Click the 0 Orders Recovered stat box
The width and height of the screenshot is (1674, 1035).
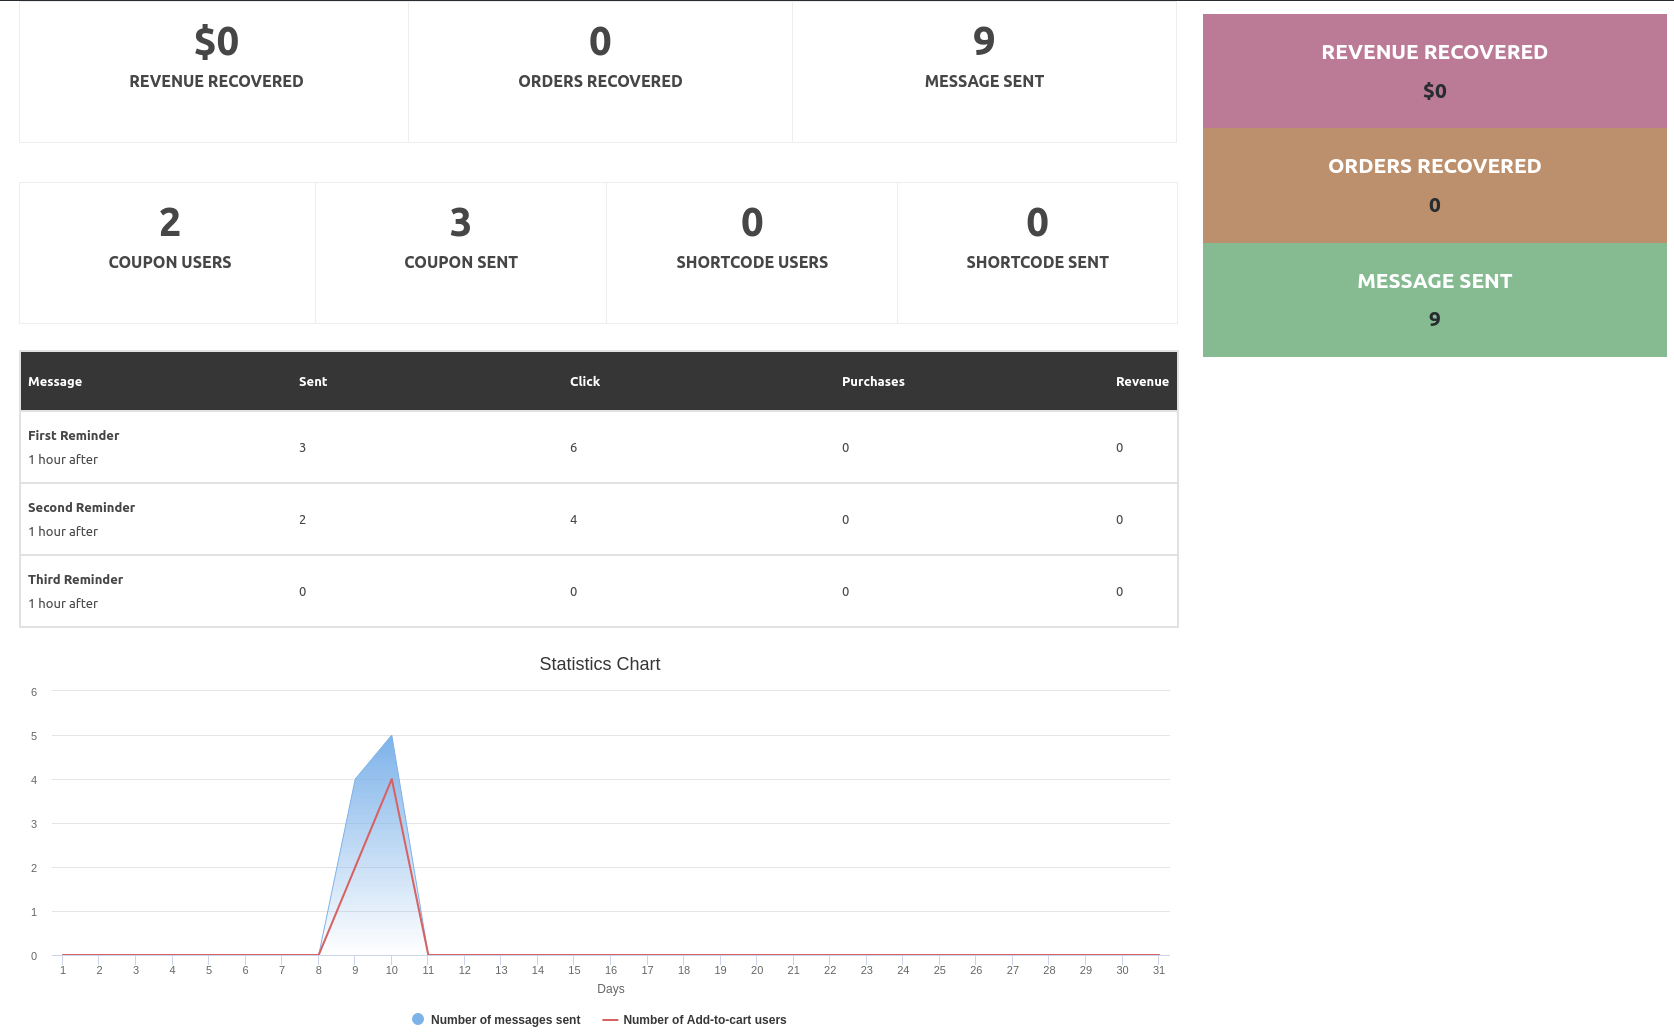coord(600,72)
